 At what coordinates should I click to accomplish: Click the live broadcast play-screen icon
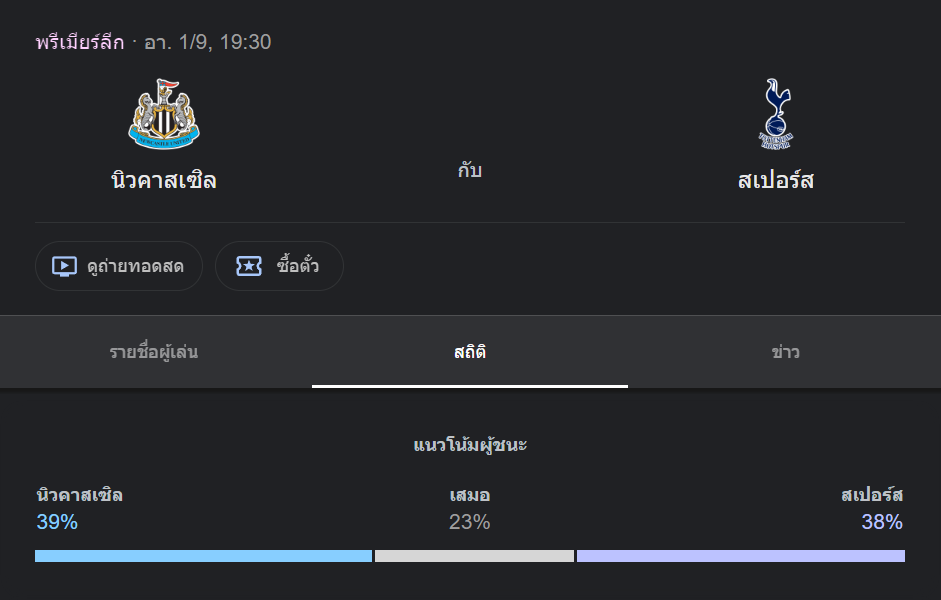[x=64, y=266]
